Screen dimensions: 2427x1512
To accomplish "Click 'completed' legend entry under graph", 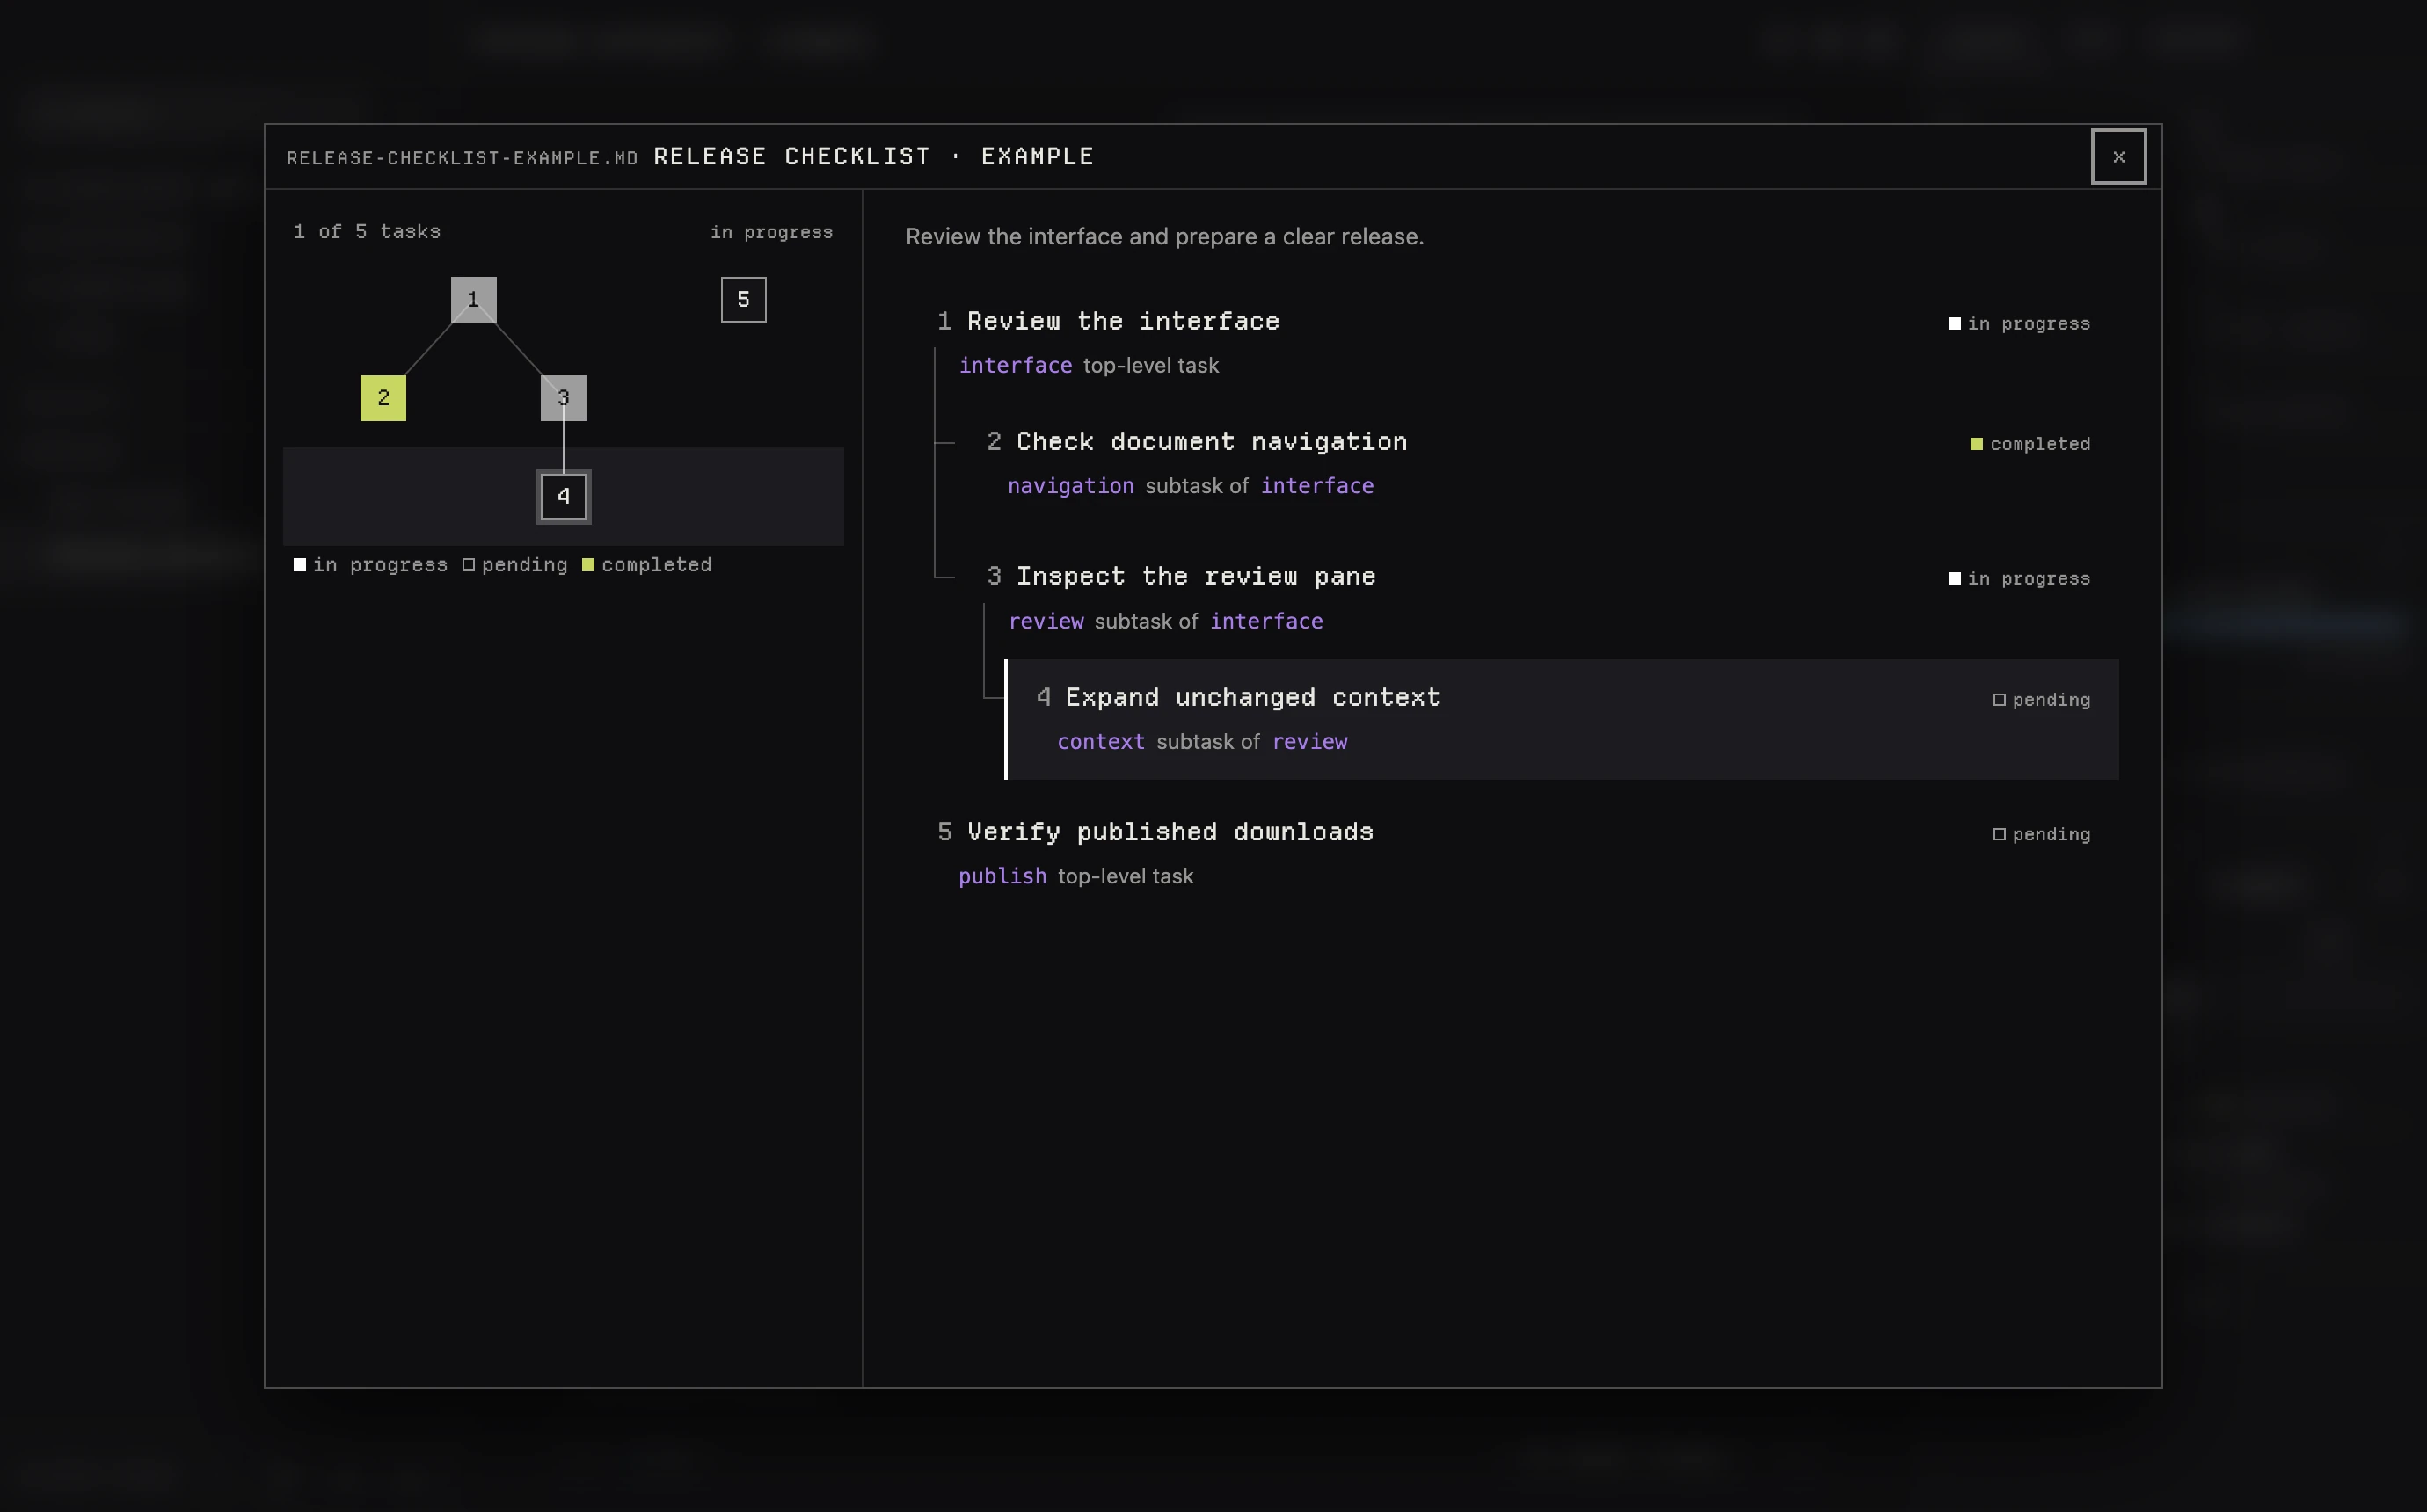I will tap(647, 565).
